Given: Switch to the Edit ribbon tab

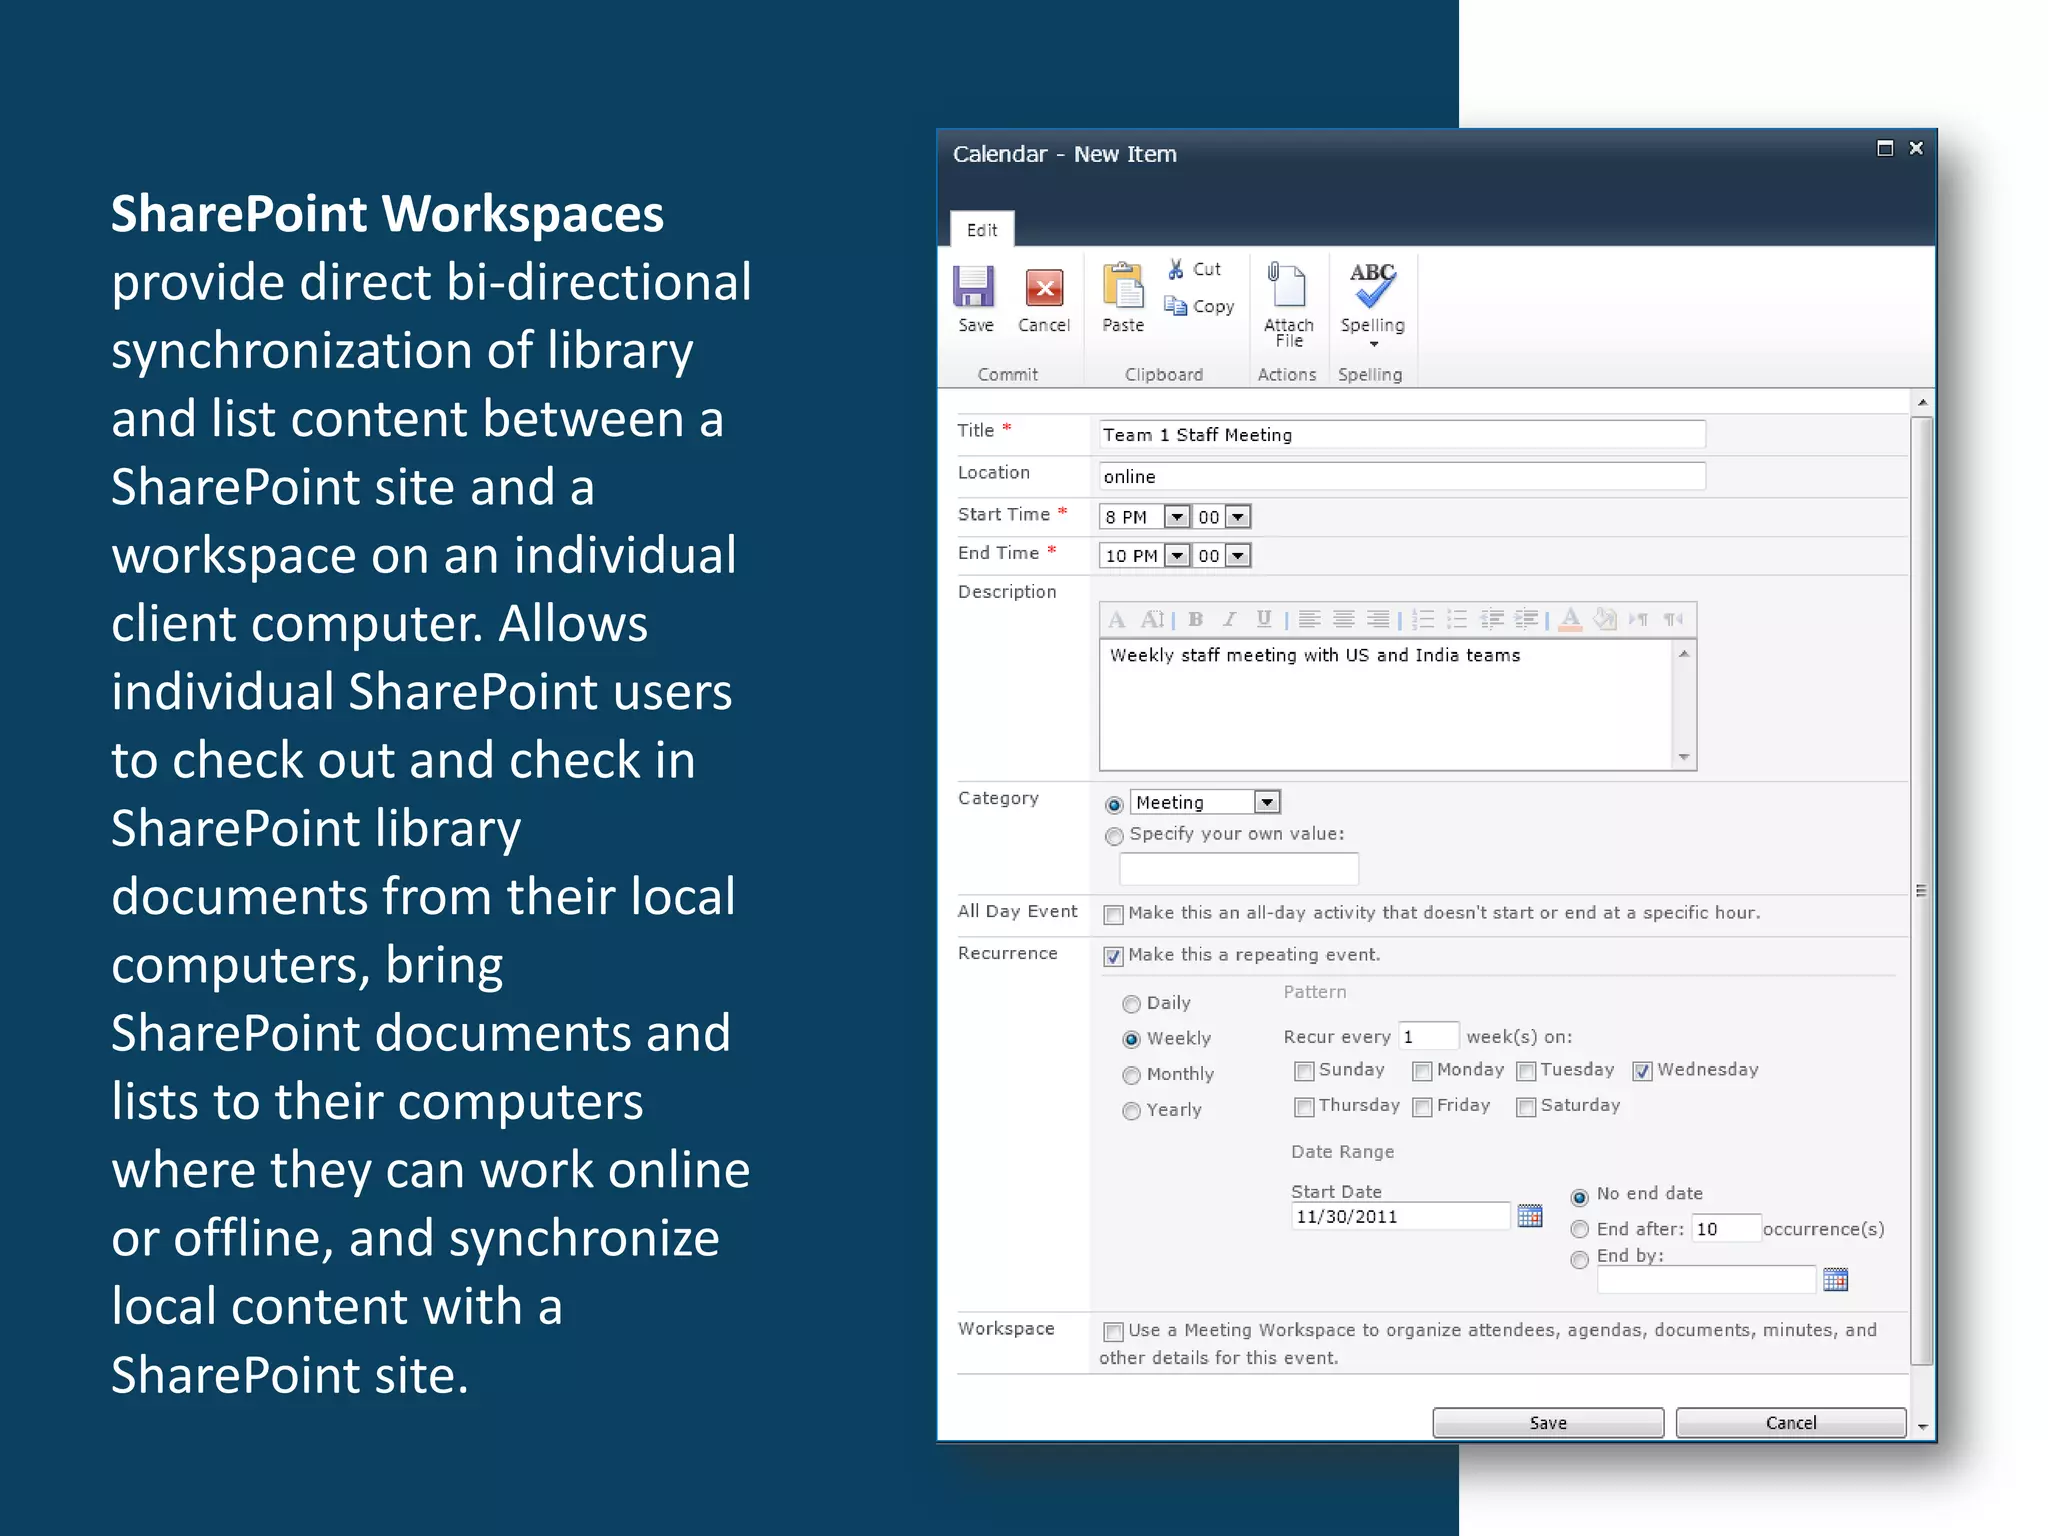Looking at the screenshot, I should click(981, 229).
